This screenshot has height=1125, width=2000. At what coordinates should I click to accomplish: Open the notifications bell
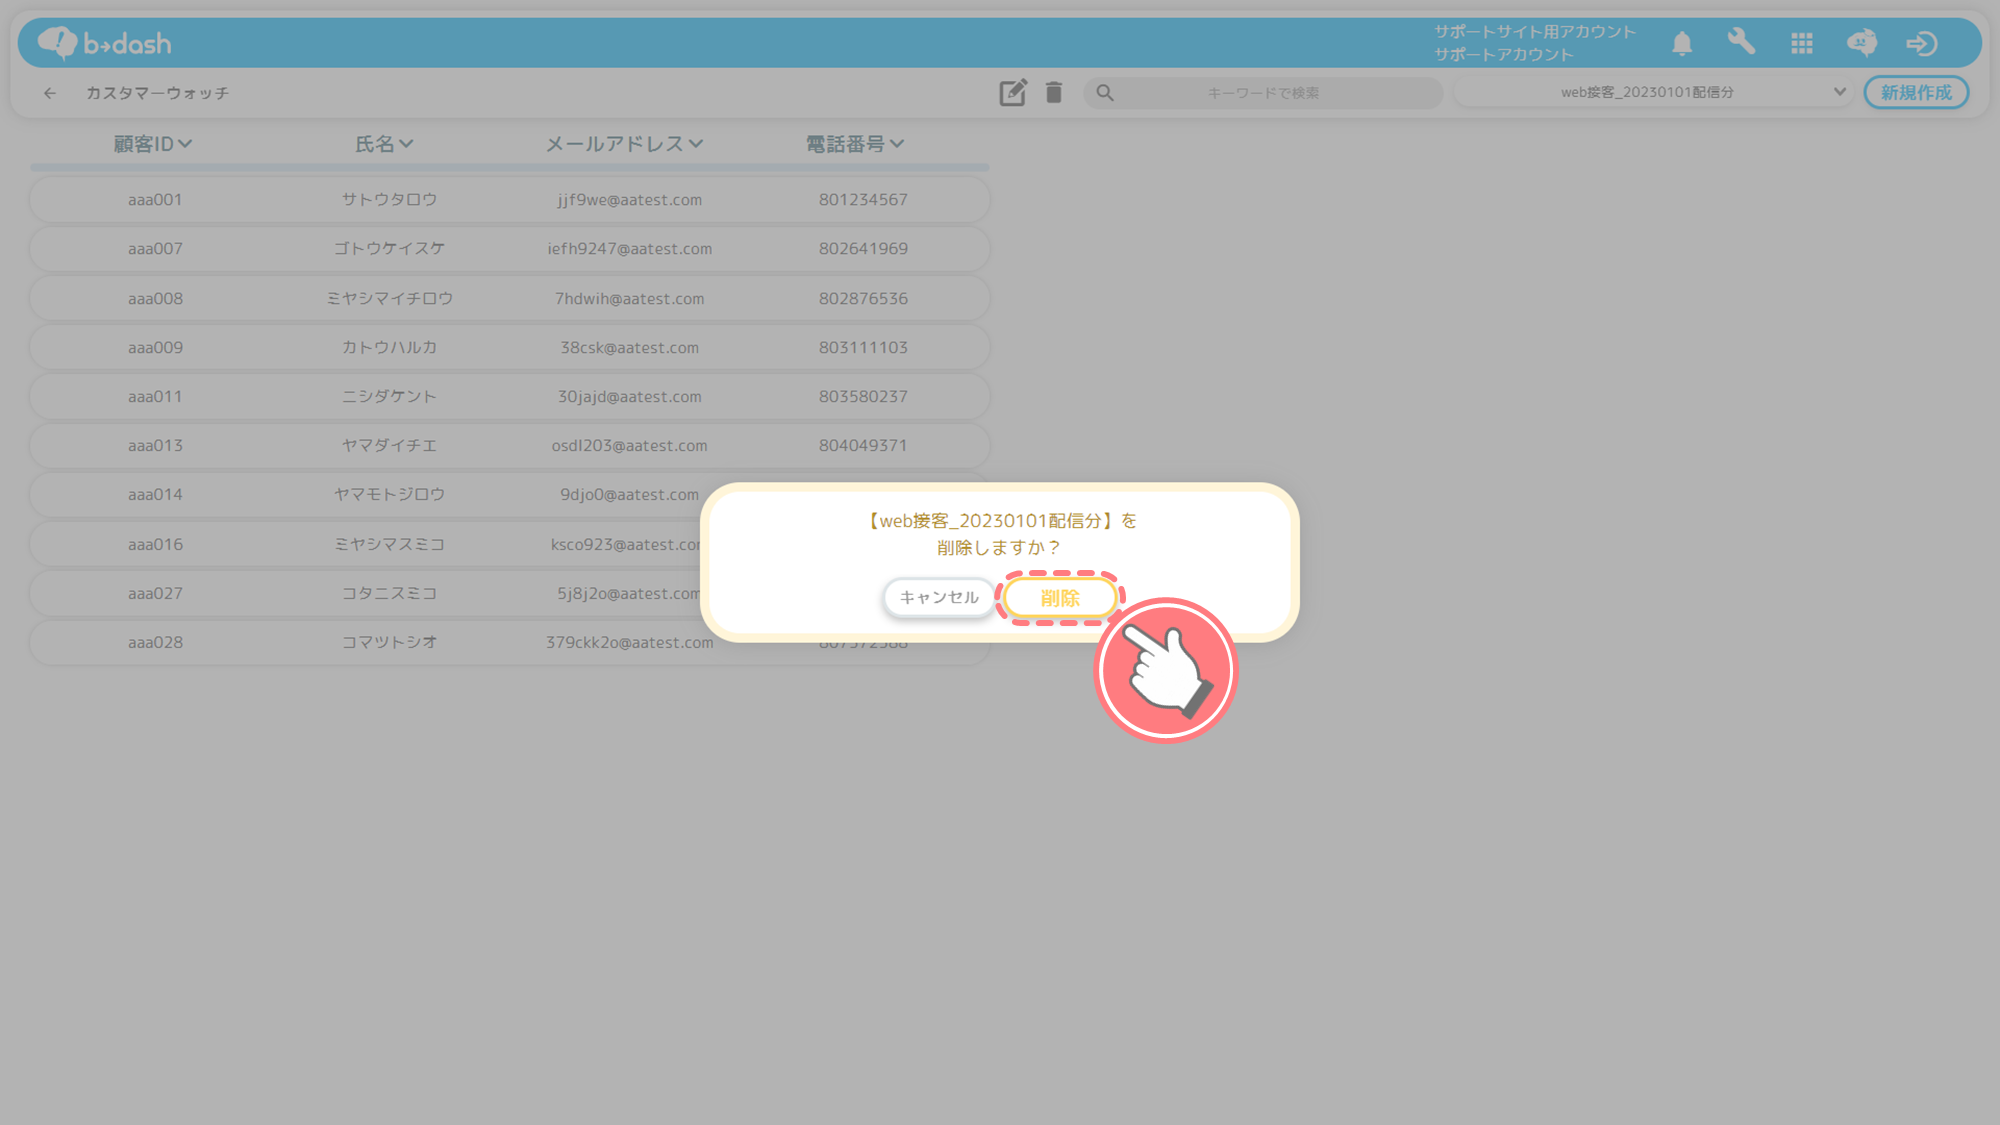(x=1682, y=43)
